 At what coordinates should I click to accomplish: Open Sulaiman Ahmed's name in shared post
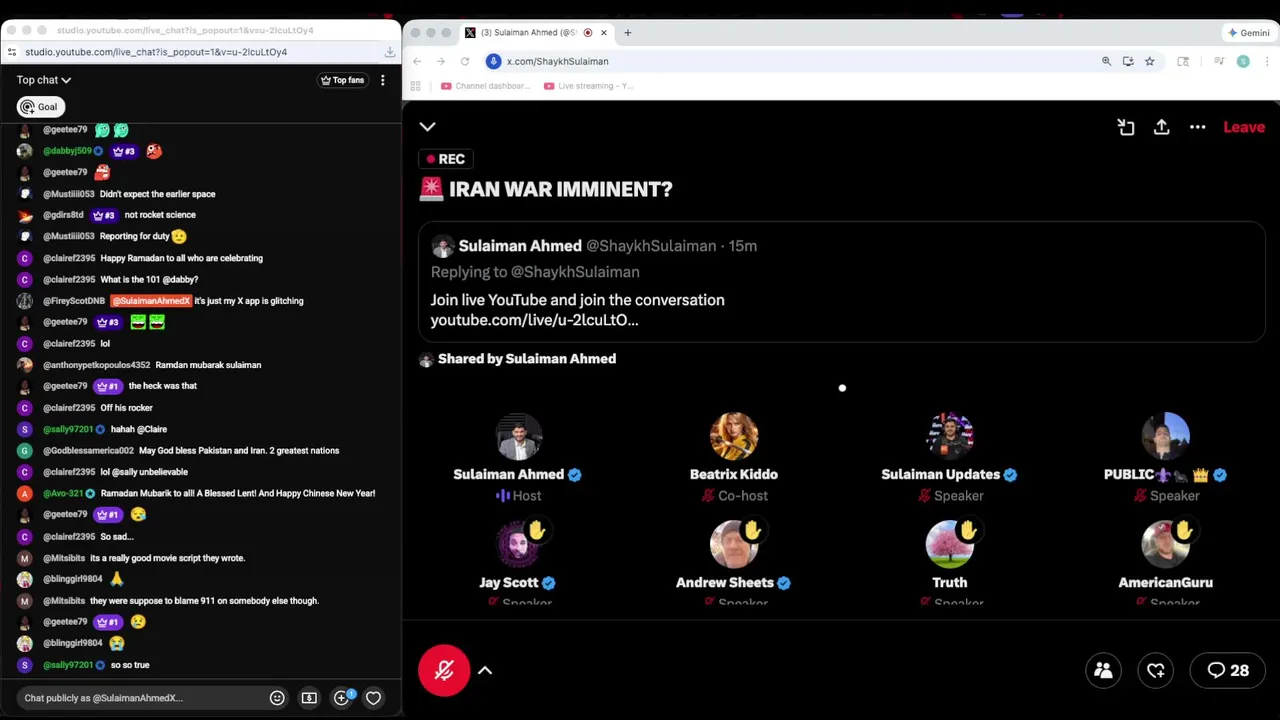(520, 246)
